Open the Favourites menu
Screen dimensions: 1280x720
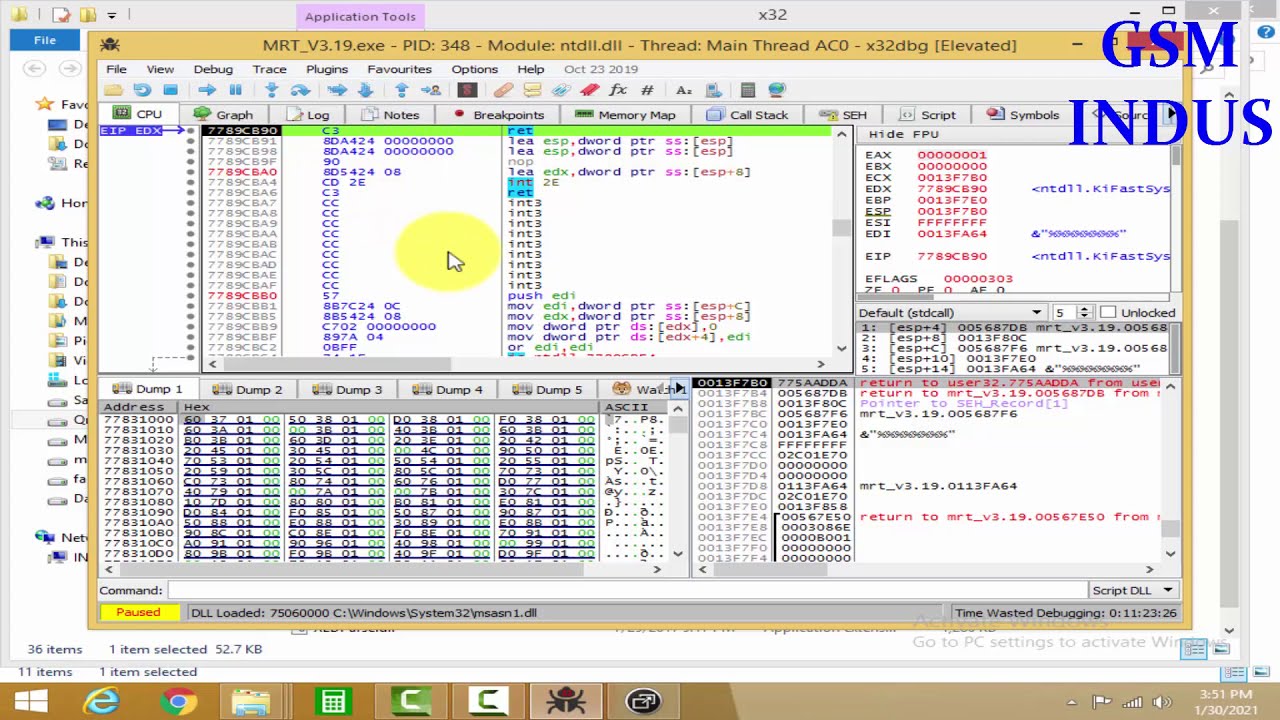(x=399, y=69)
